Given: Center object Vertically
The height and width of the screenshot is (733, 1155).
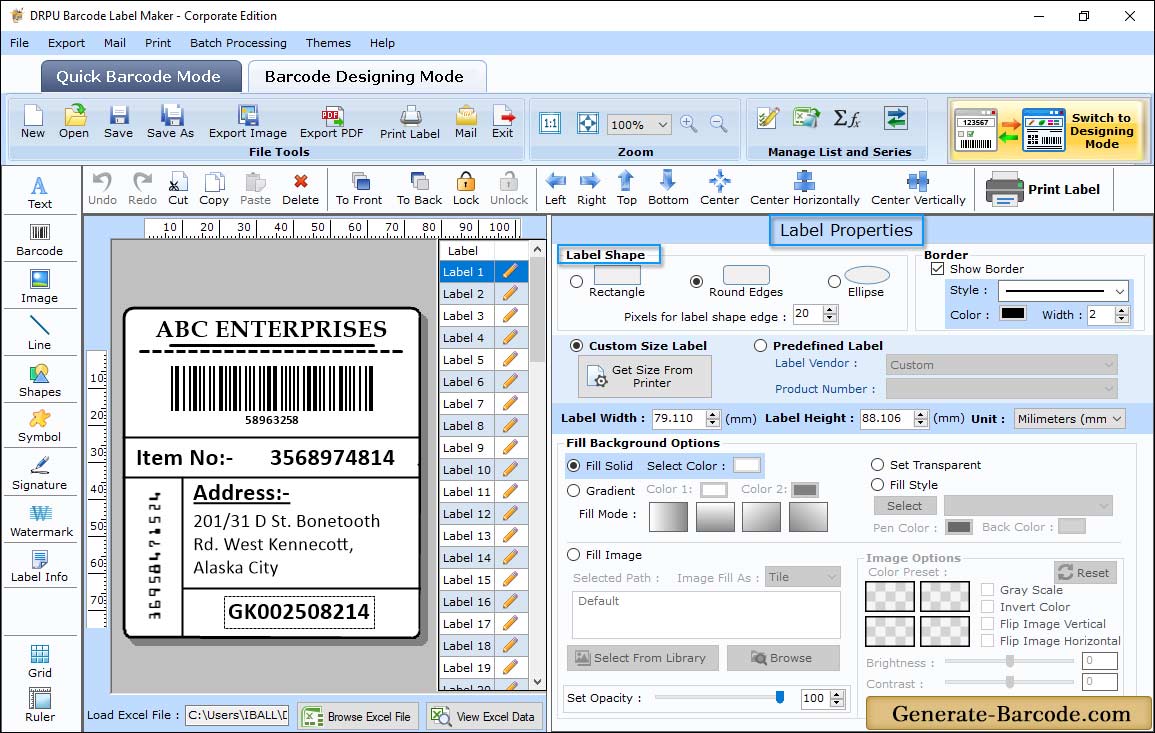Looking at the screenshot, I should [x=918, y=189].
